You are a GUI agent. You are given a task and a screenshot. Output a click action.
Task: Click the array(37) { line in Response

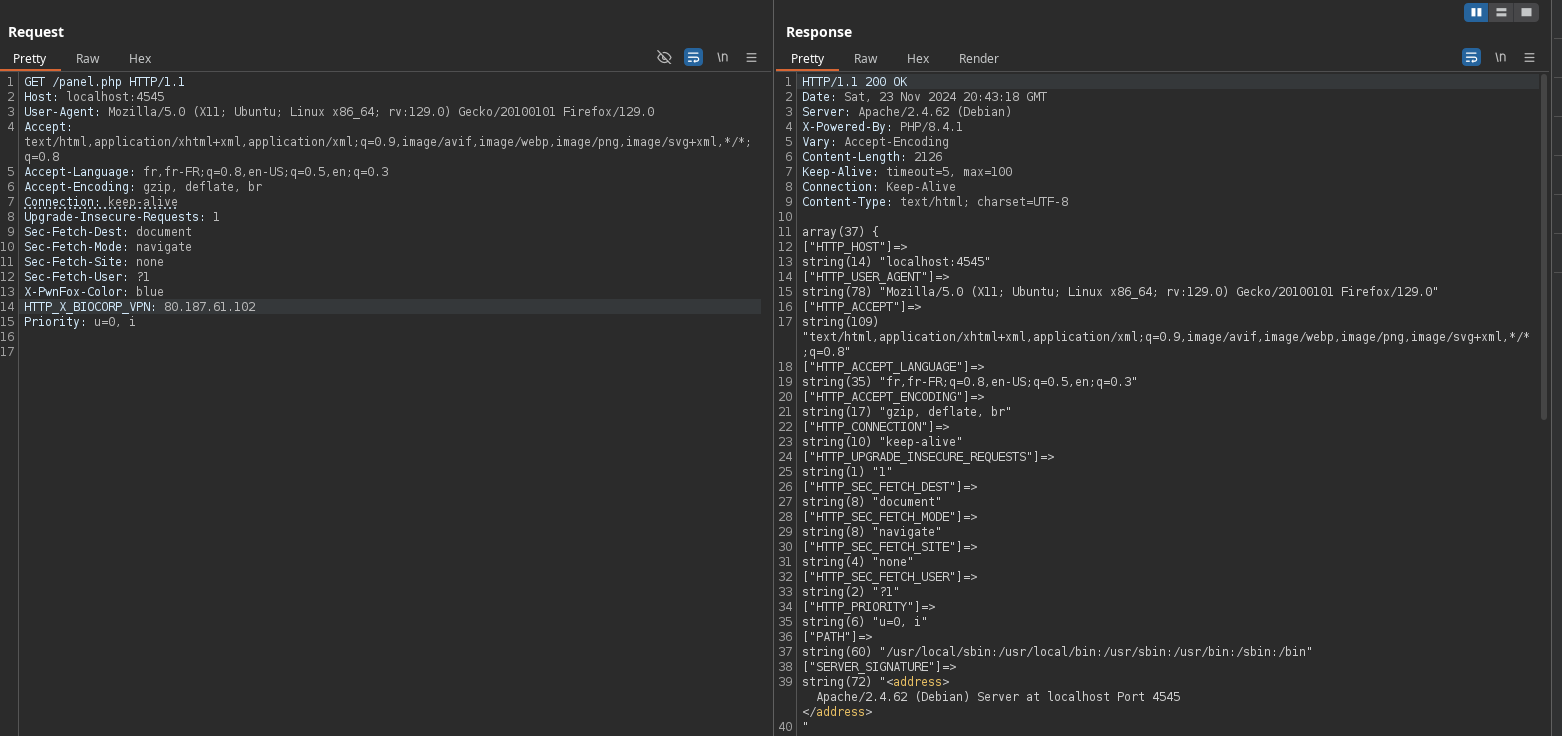click(x=840, y=232)
